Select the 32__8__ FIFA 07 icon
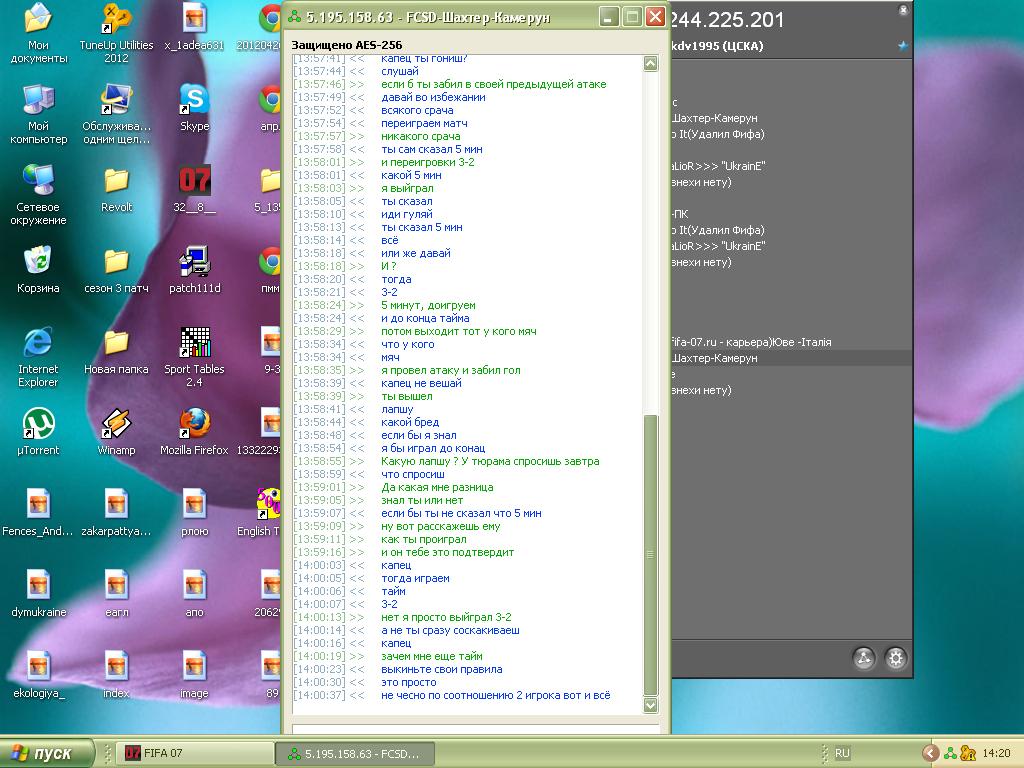This screenshot has width=1024, height=768. [195, 189]
